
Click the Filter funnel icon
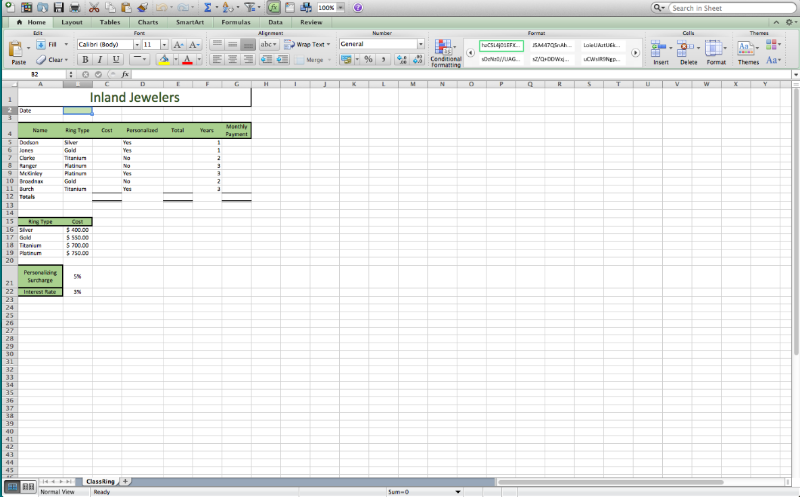249,7
